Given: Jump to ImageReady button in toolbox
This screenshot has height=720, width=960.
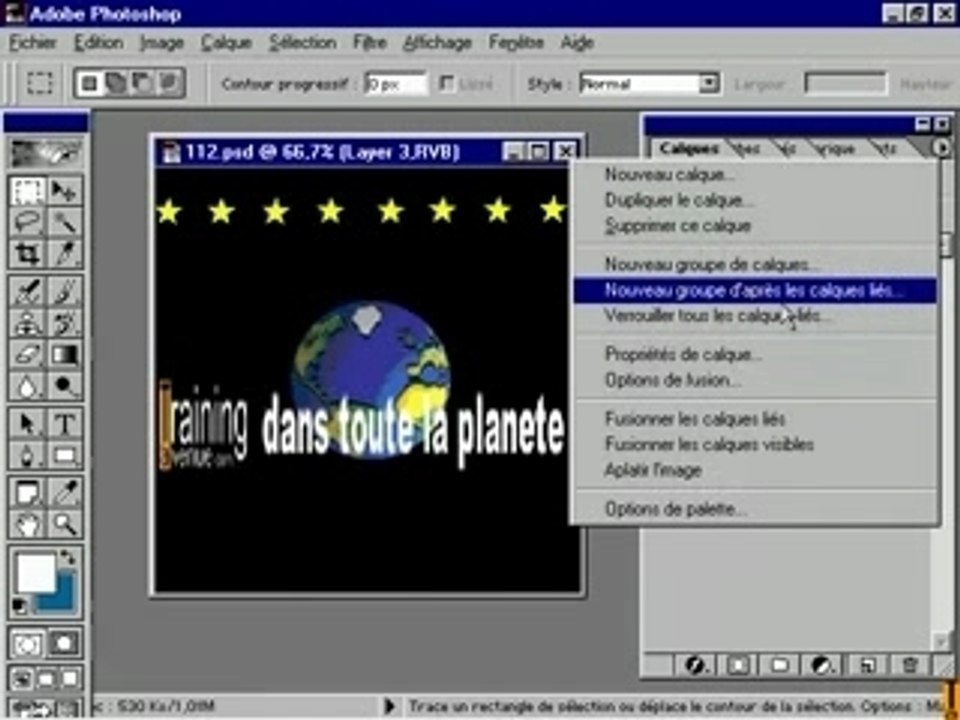Looking at the screenshot, I should (x=46, y=708).
